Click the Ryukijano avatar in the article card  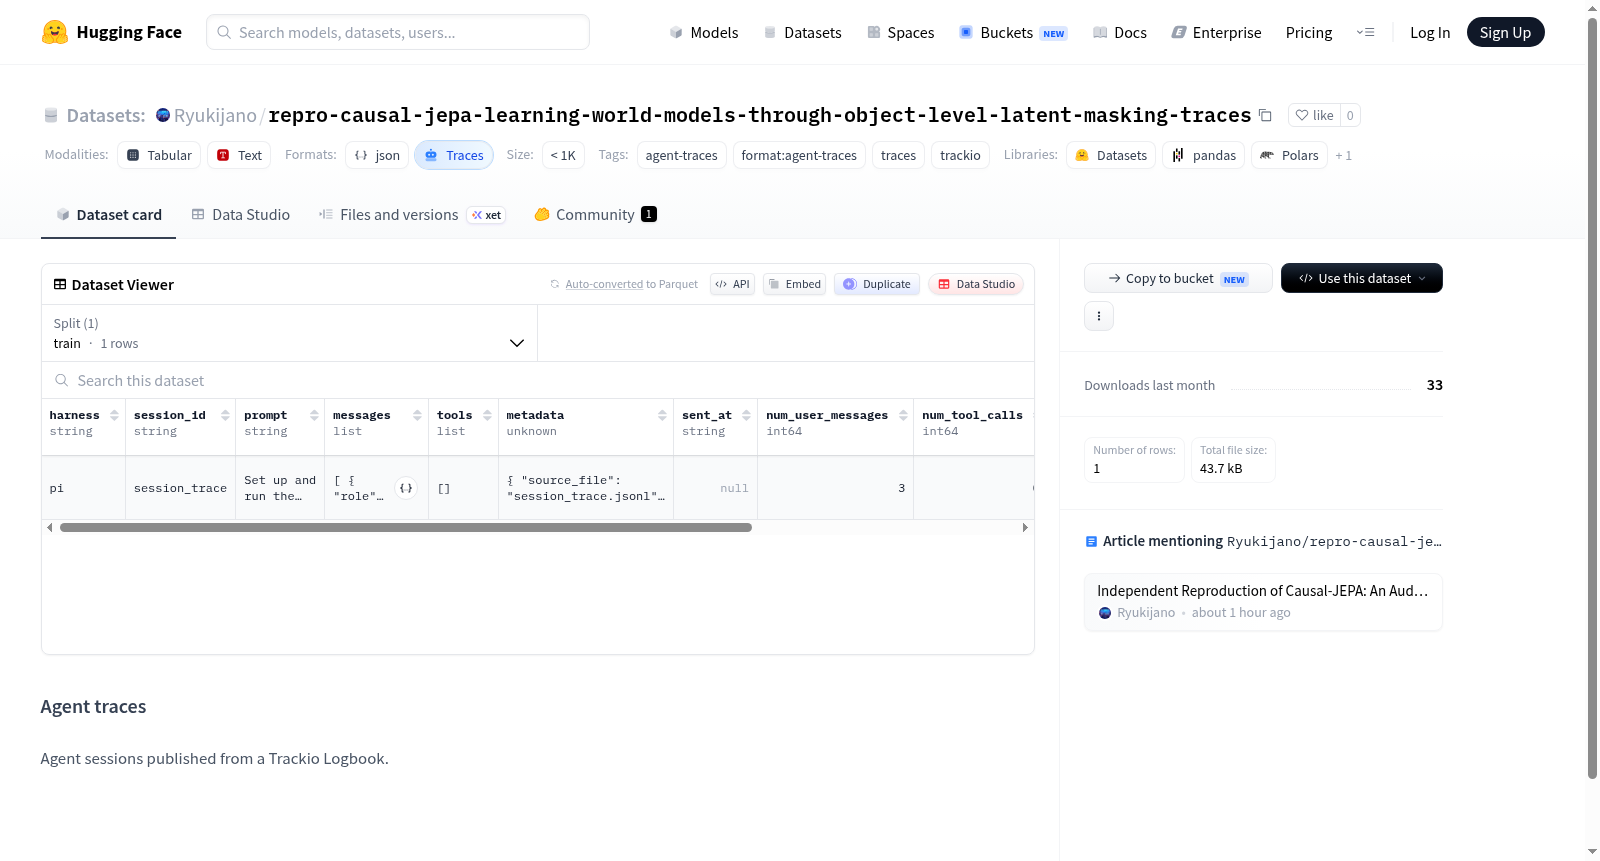coord(1105,613)
